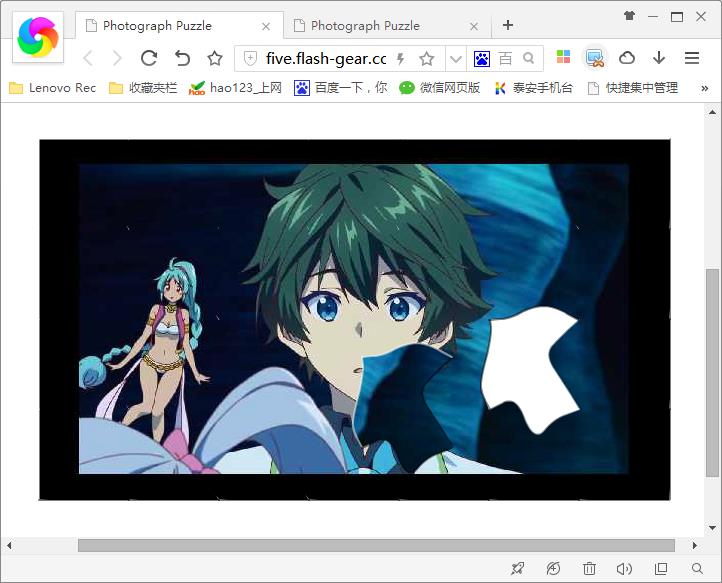Open page zoom magnifier in status bar
Viewport: 722px width, 583px height.
coord(697,569)
